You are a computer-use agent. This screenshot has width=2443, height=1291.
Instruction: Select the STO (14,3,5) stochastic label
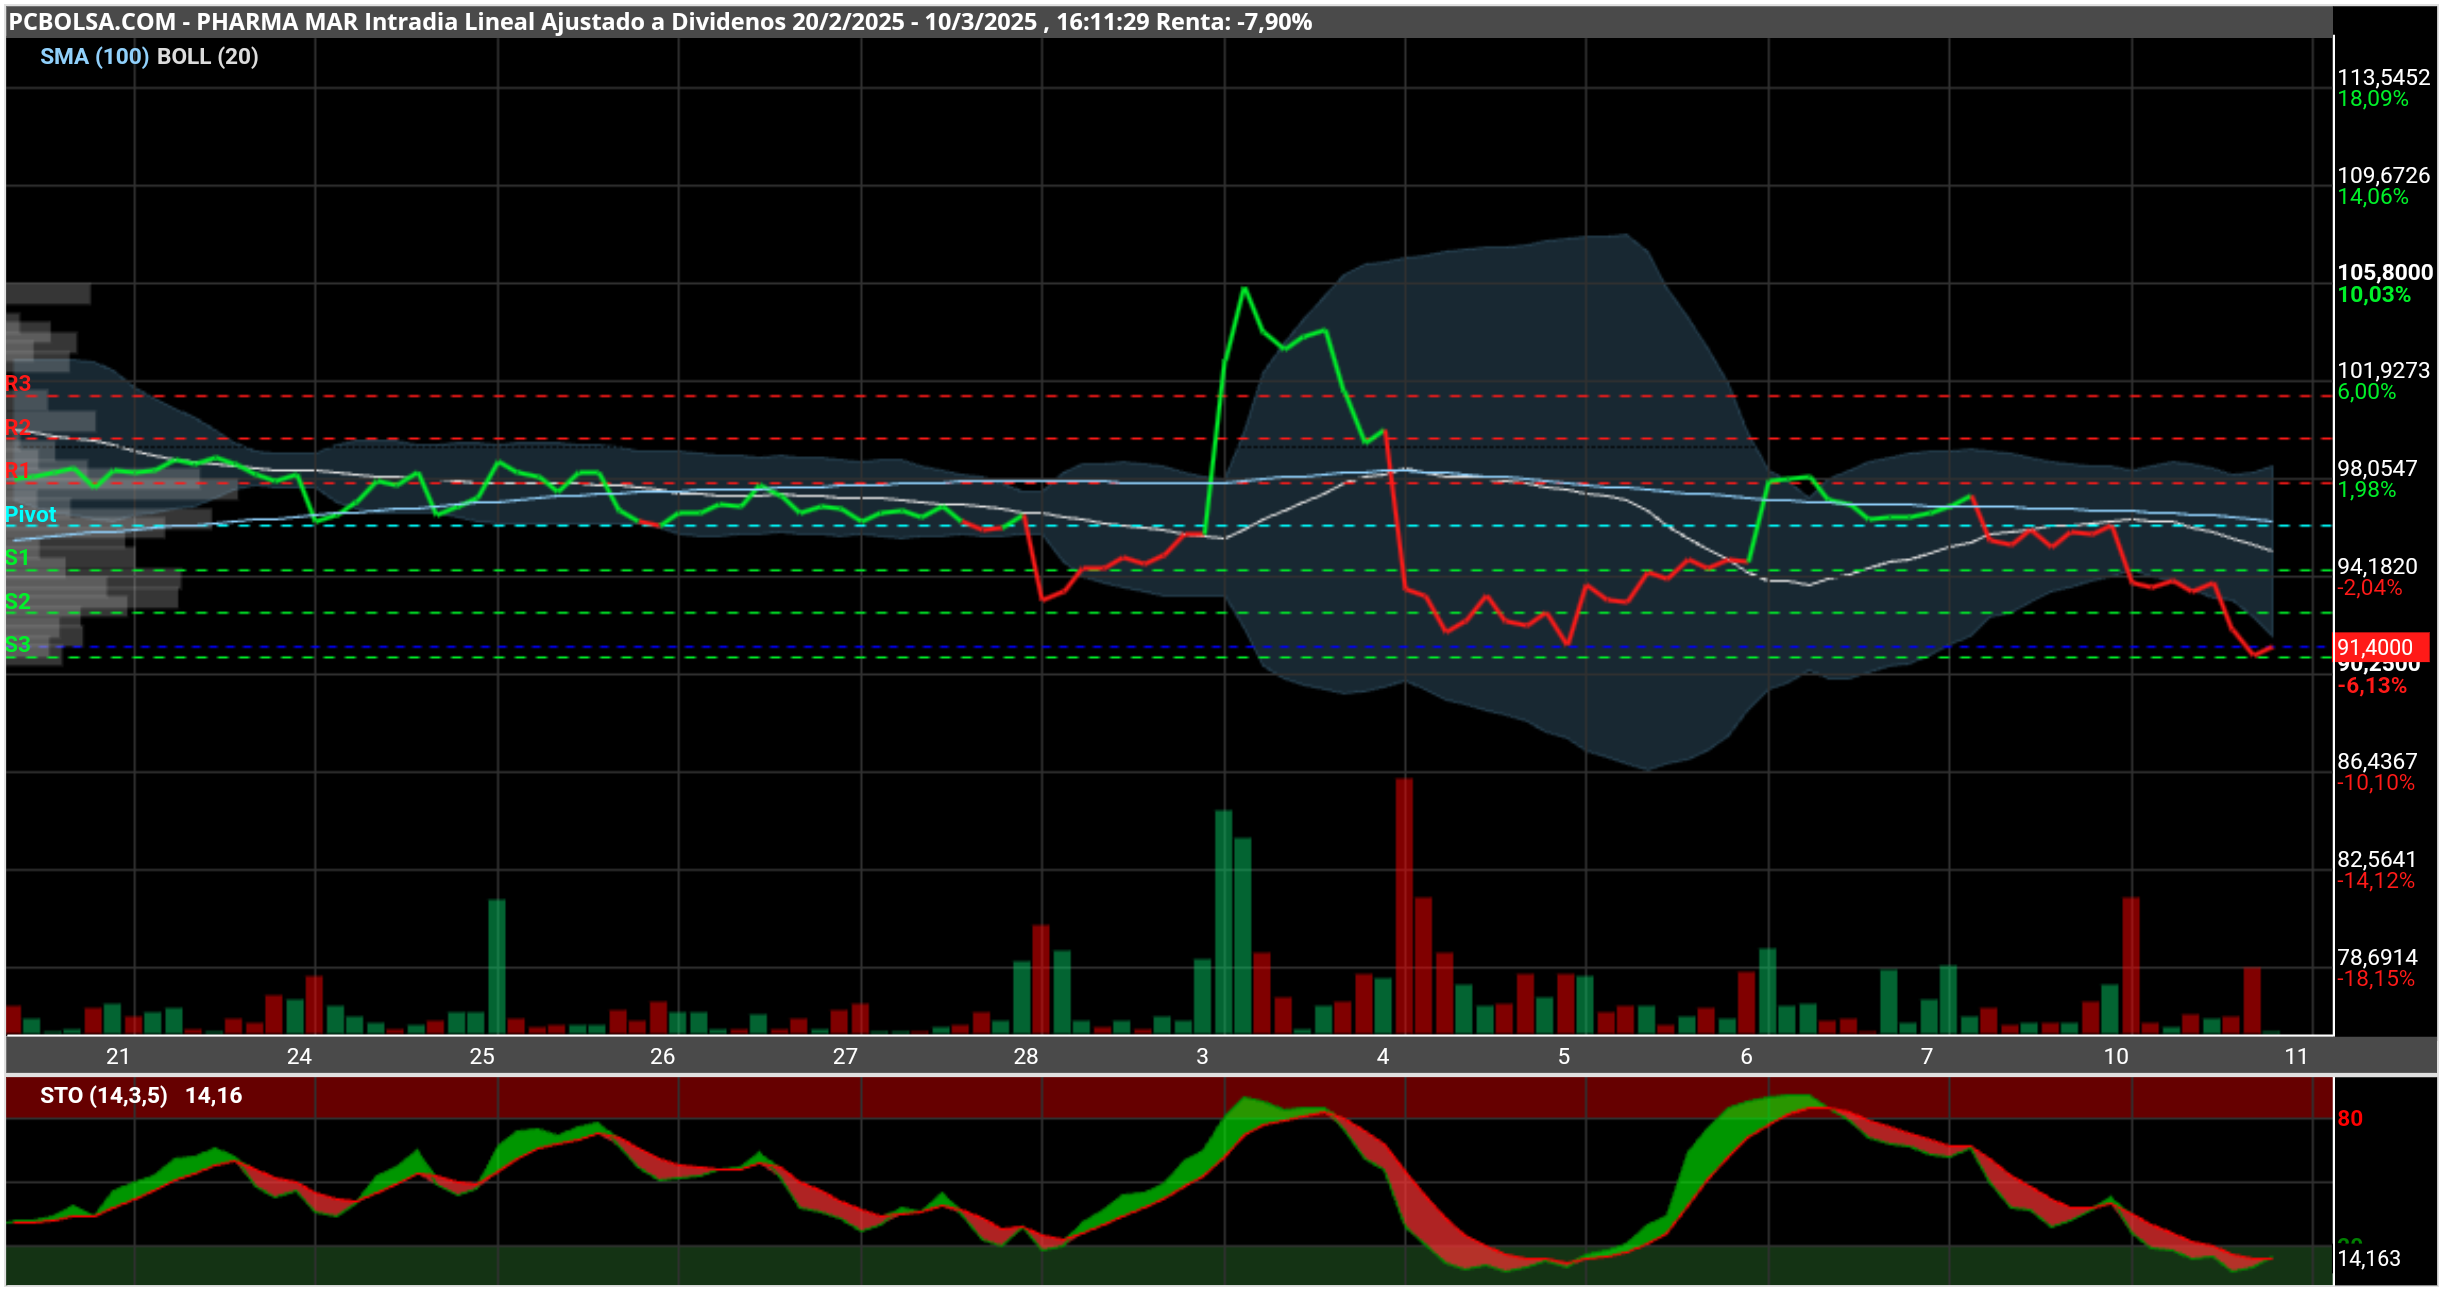coord(104,1096)
